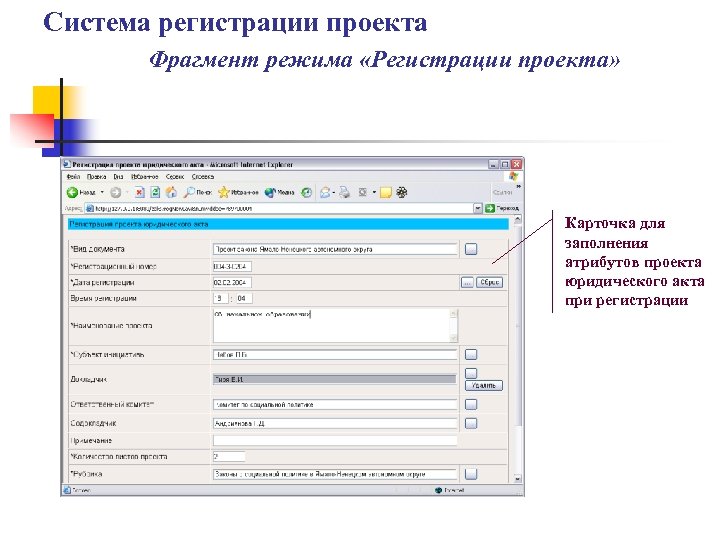
Task: Open the Файл menu
Action: click(73, 177)
